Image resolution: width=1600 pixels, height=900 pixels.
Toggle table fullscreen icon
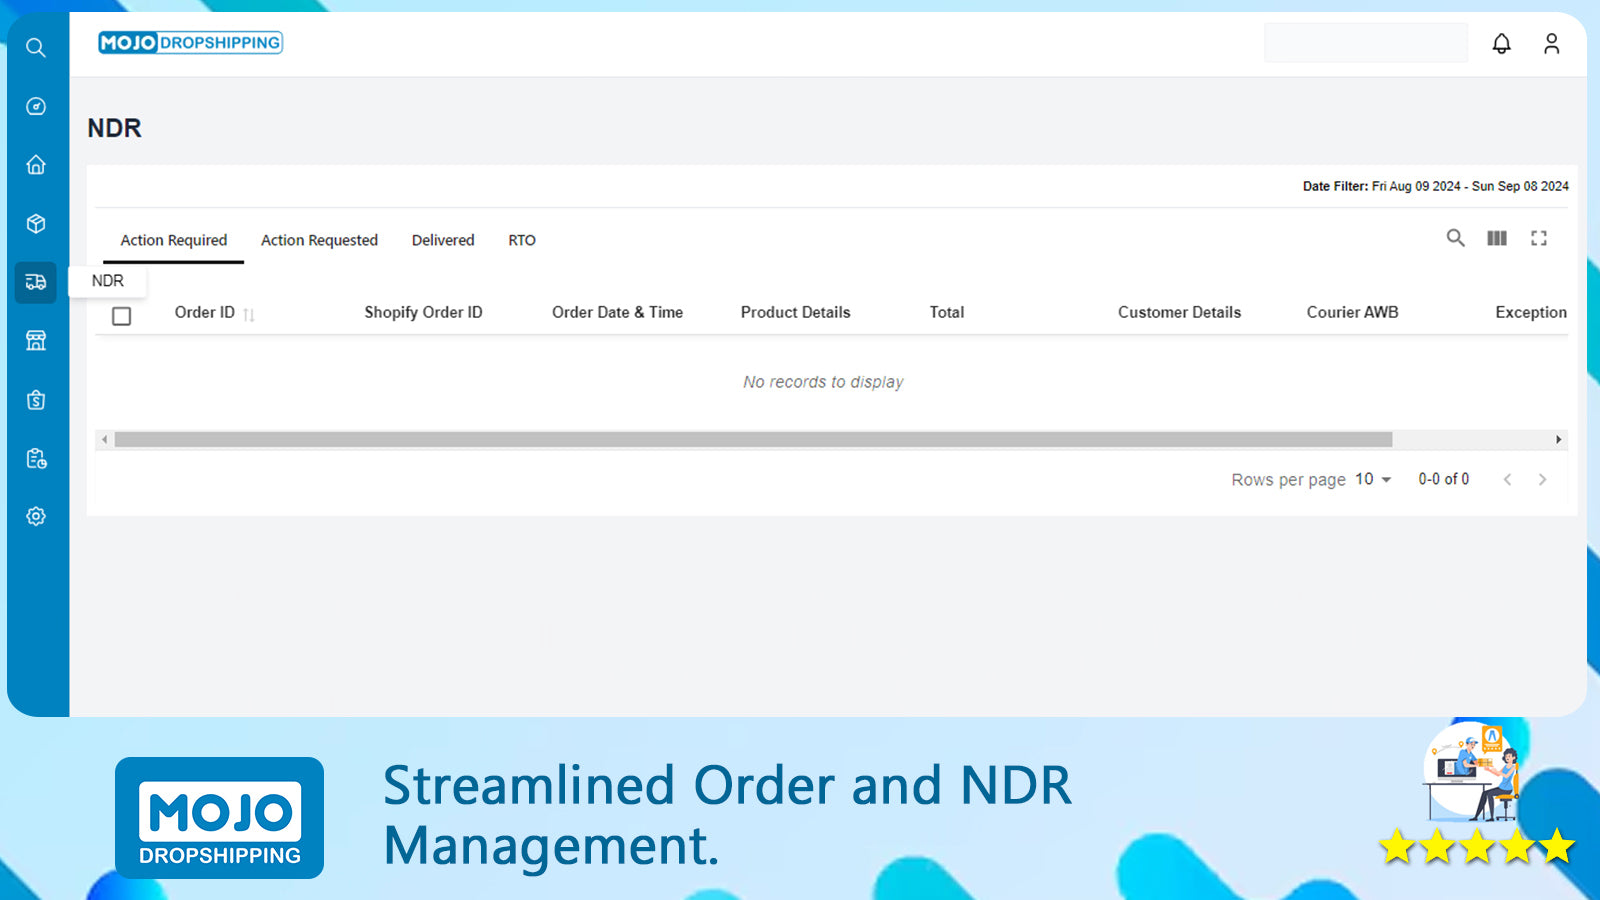pos(1539,238)
